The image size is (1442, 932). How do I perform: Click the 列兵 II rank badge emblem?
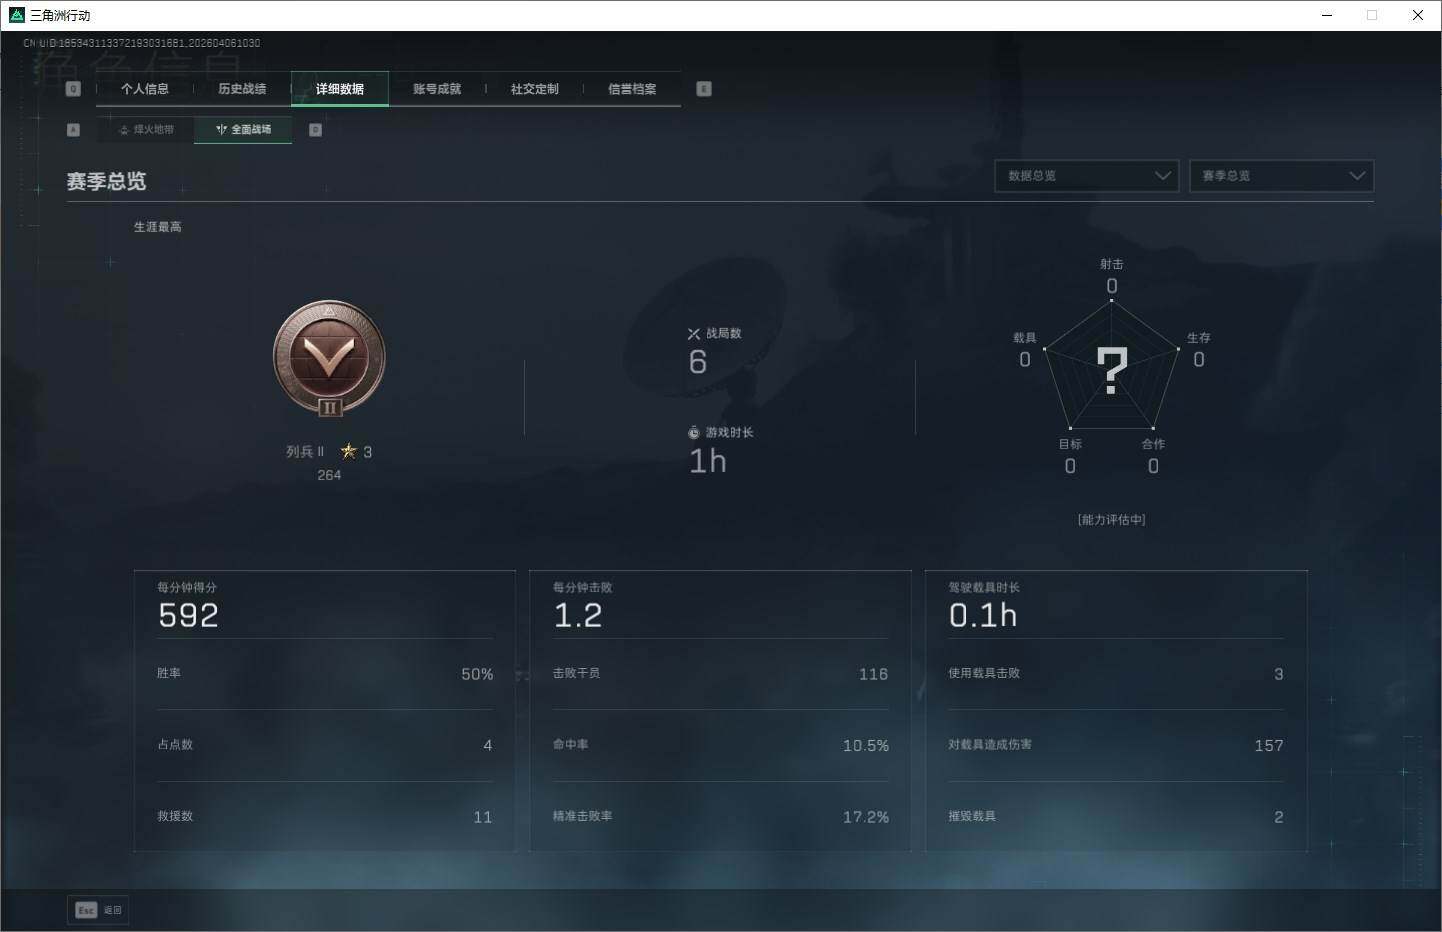coord(329,358)
